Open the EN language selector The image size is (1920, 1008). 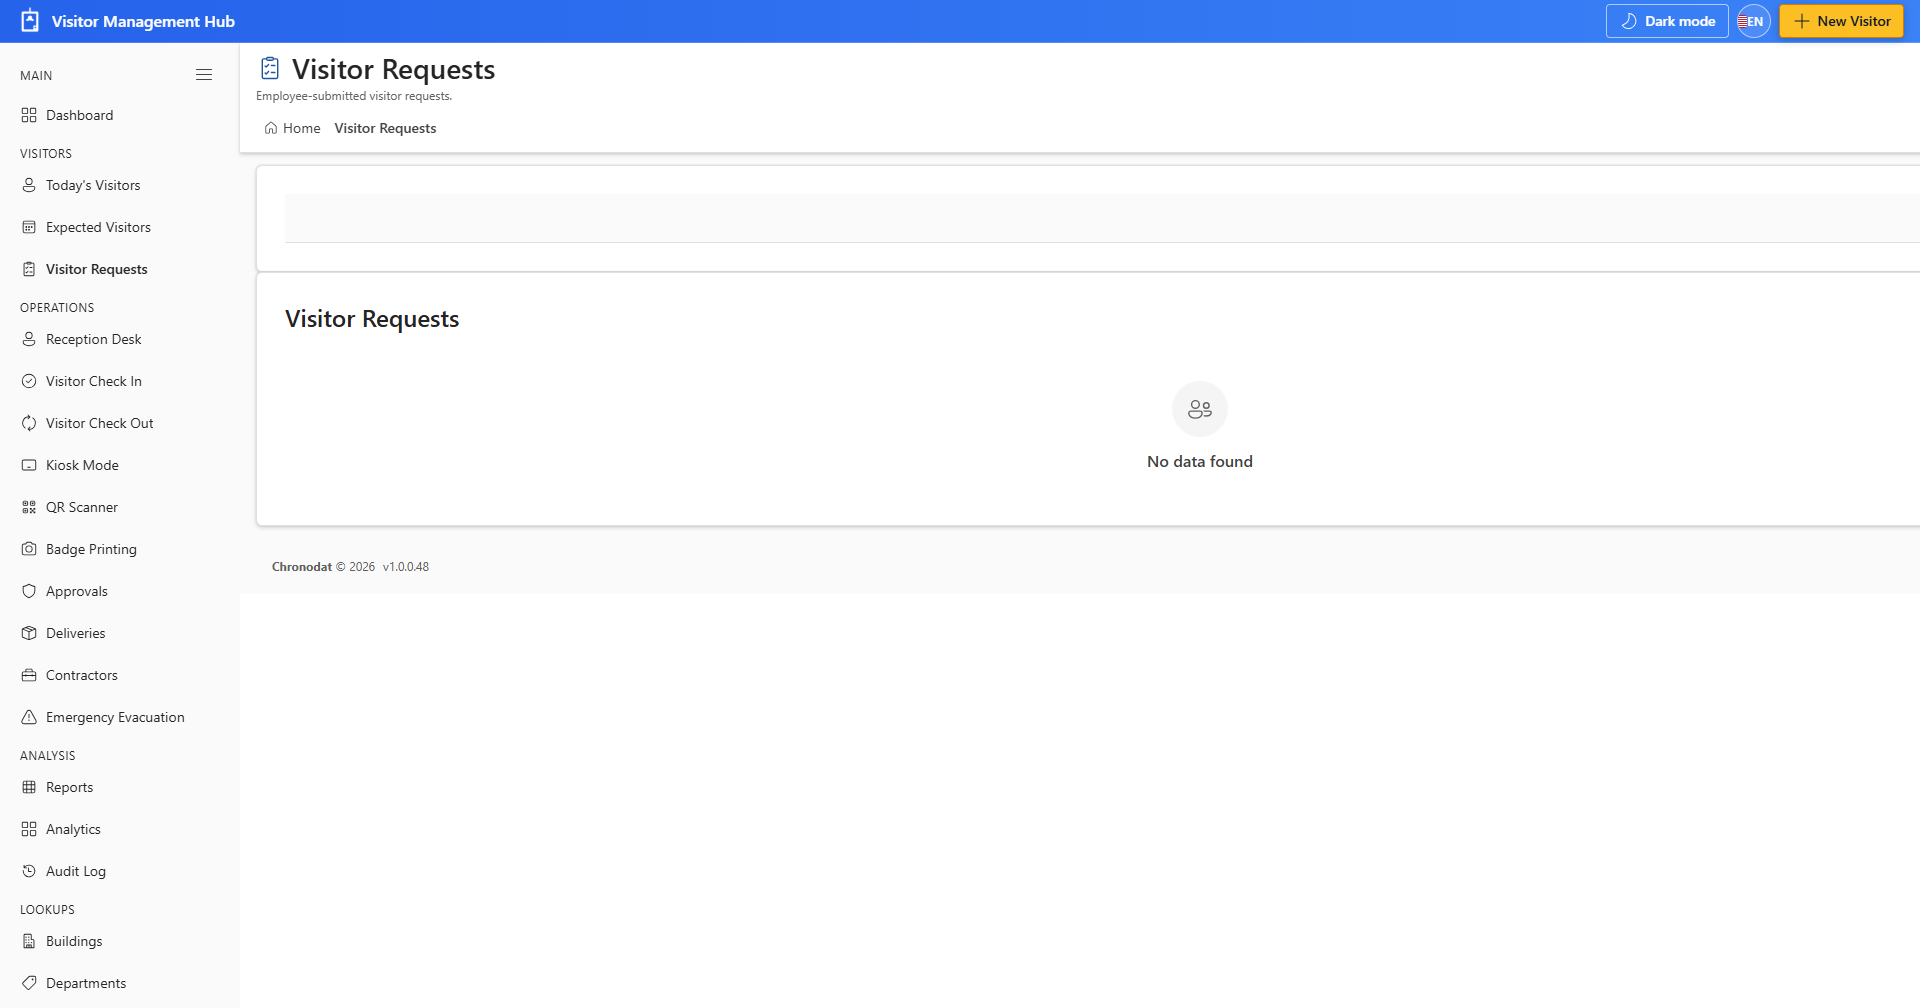[1754, 21]
